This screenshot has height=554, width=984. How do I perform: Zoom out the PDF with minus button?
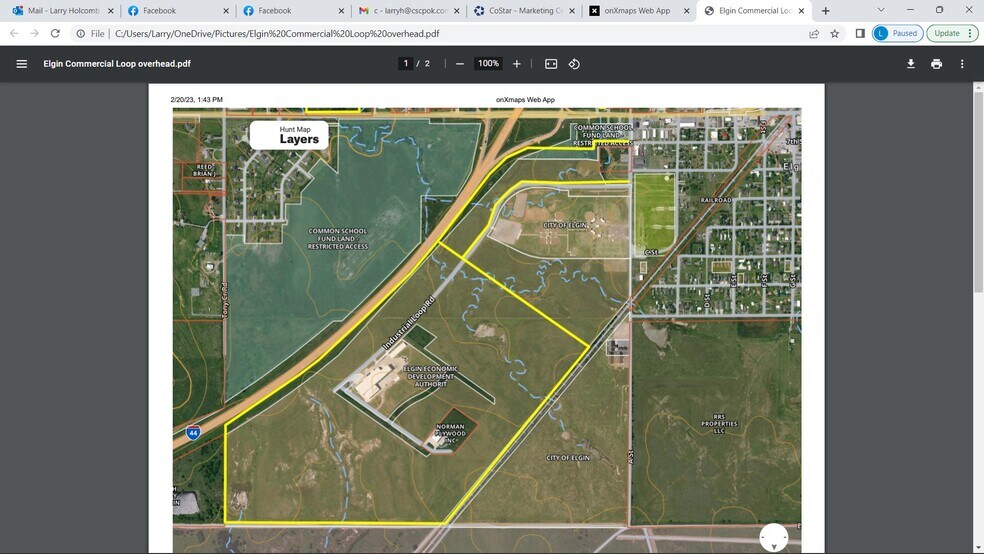coord(460,64)
